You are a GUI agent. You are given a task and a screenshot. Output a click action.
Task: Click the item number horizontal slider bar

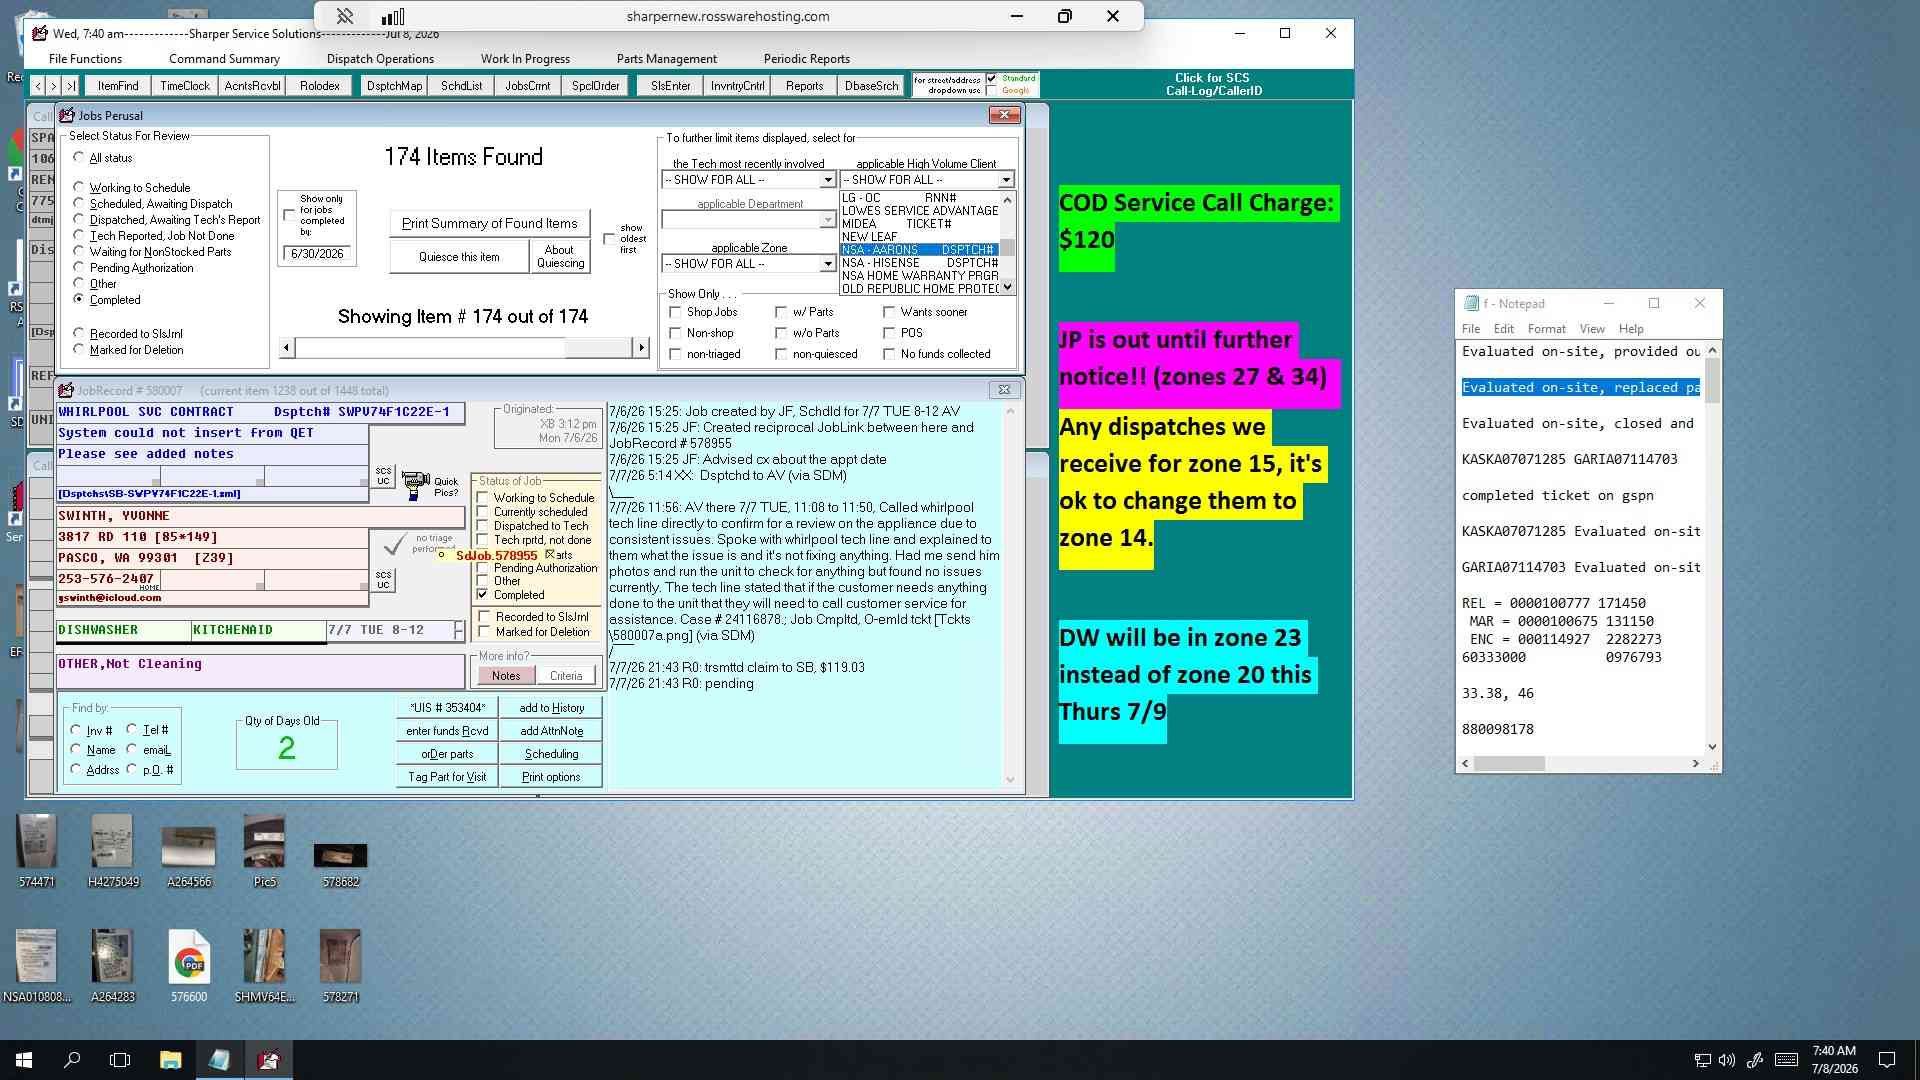tap(464, 347)
